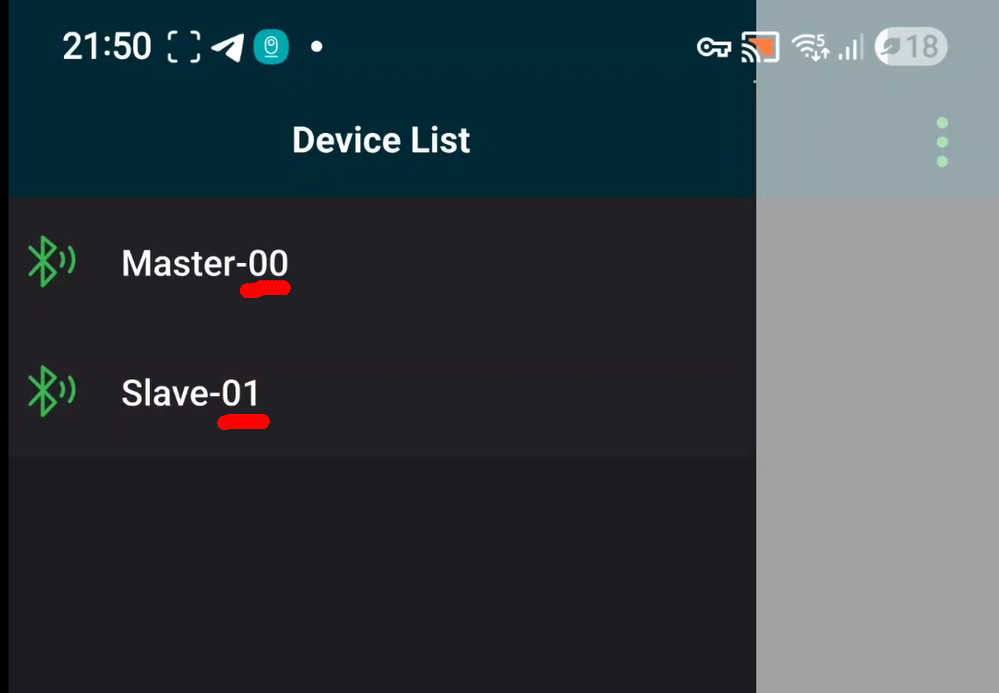The height and width of the screenshot is (693, 999).
Task: Tap the Wi-Fi signal status icon
Action: [810, 47]
